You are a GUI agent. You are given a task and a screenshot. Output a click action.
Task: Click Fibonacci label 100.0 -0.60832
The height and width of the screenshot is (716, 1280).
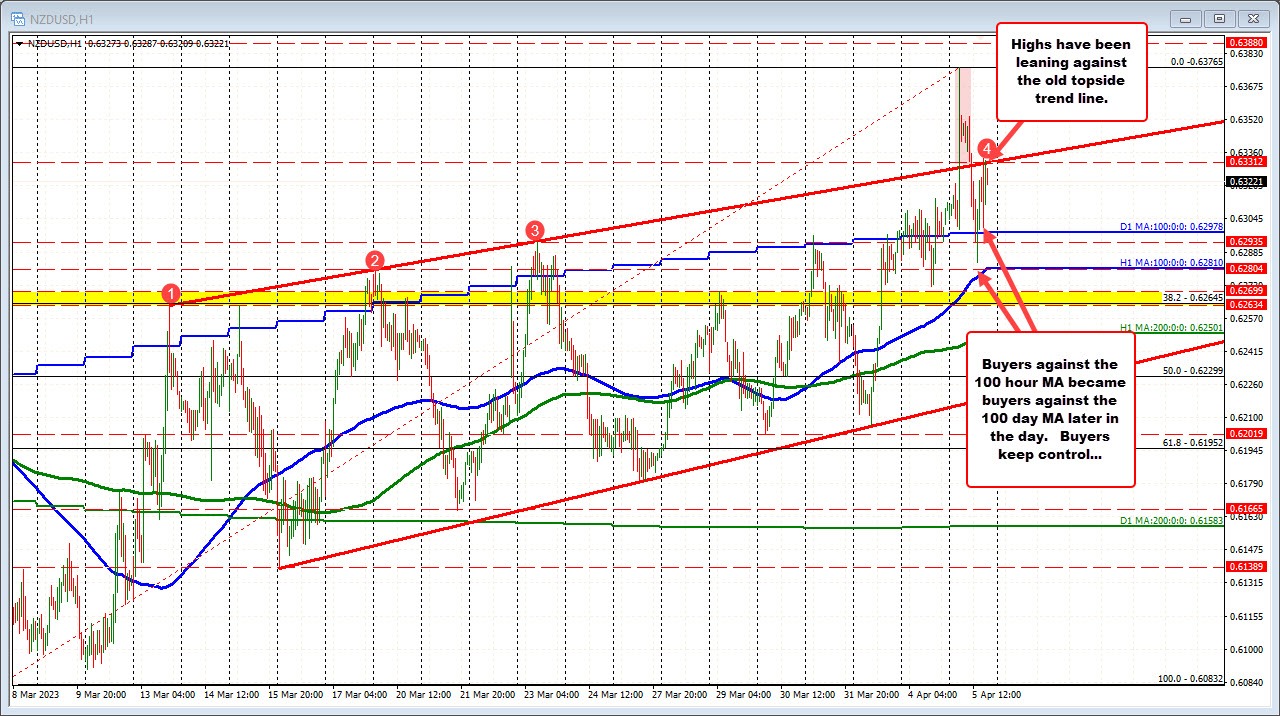pyautogui.click(x=1191, y=678)
